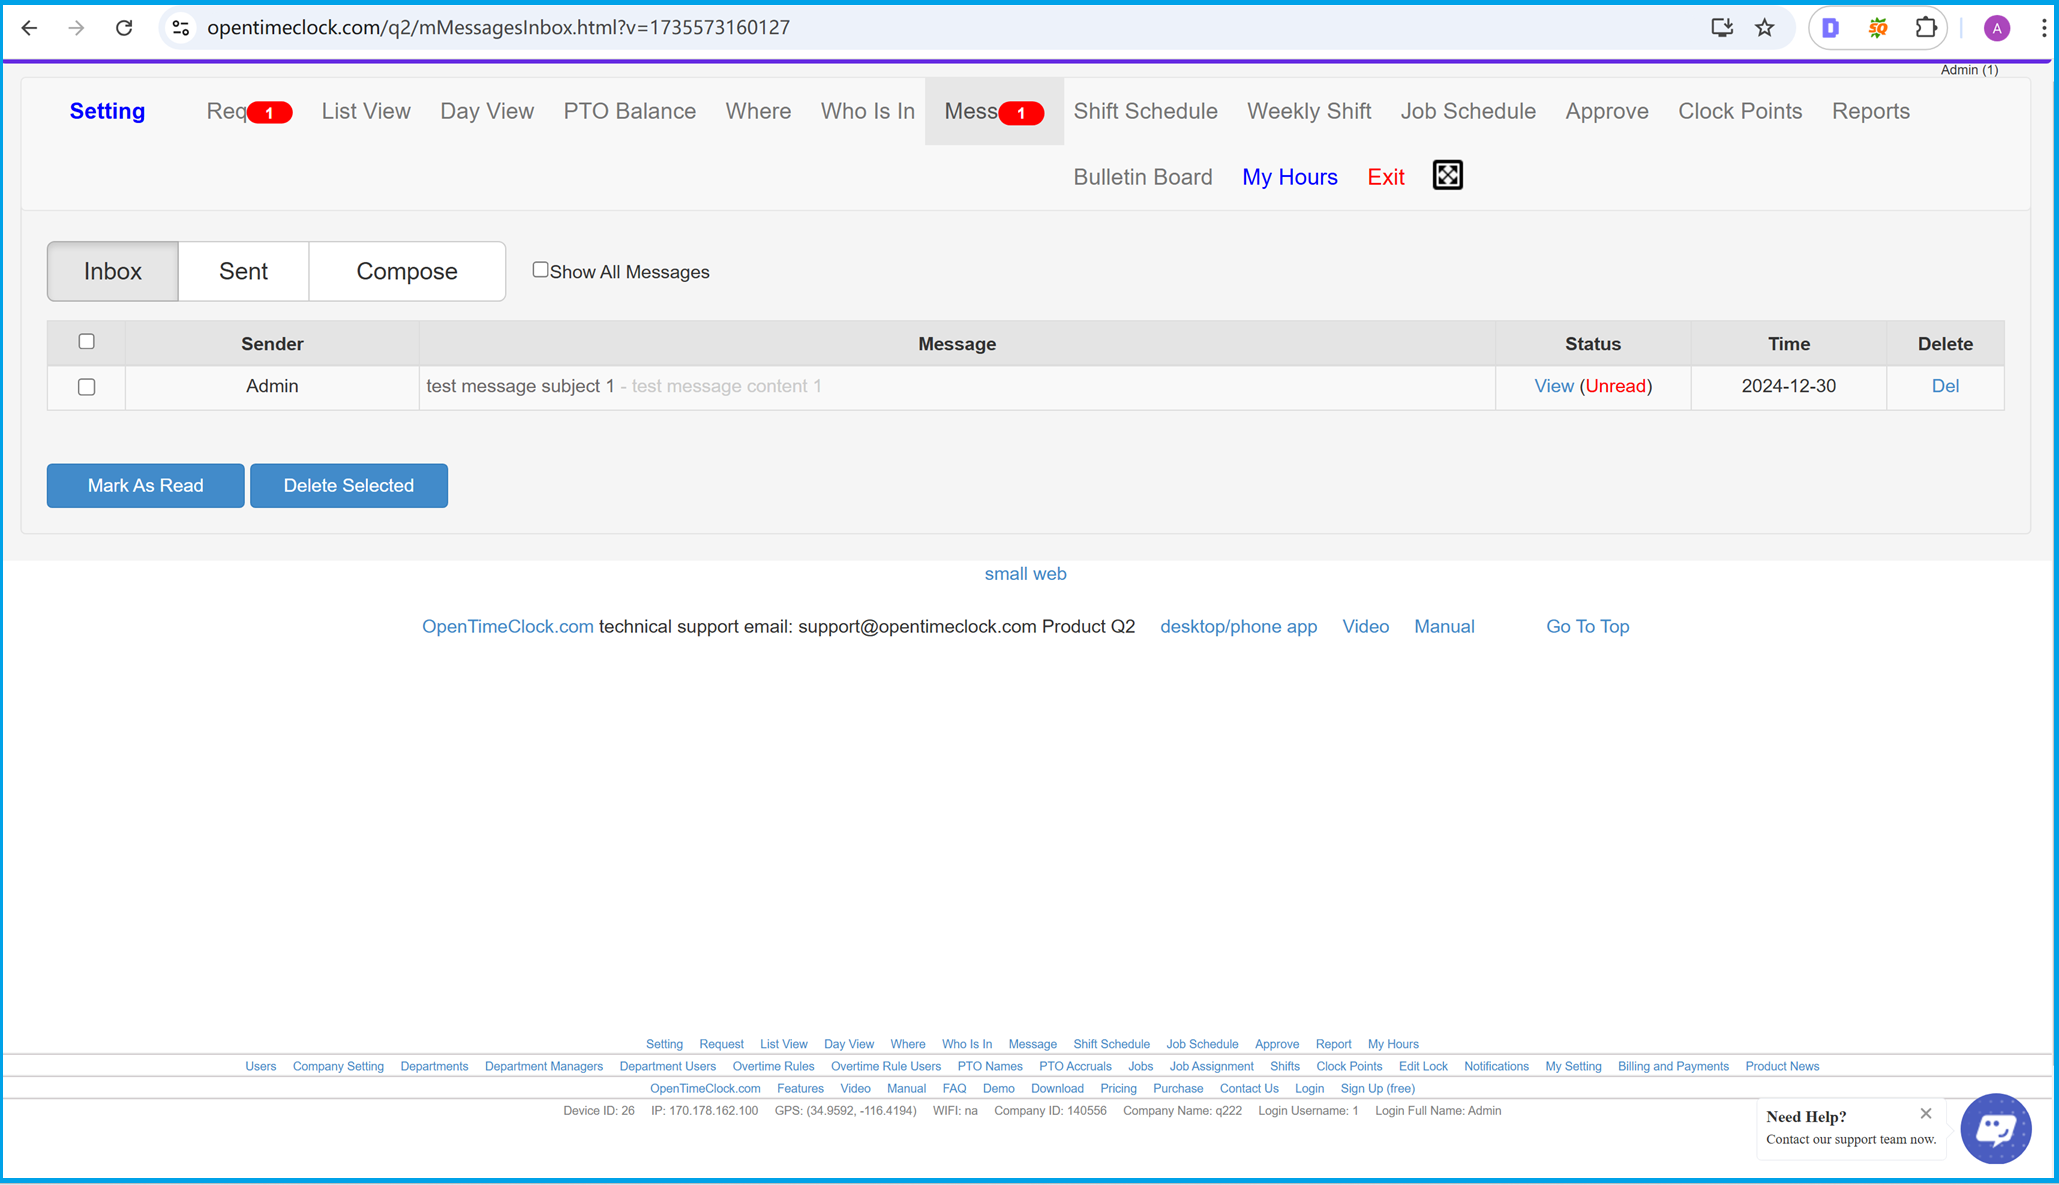
Task: Switch to the Compose tab
Action: [x=406, y=272]
